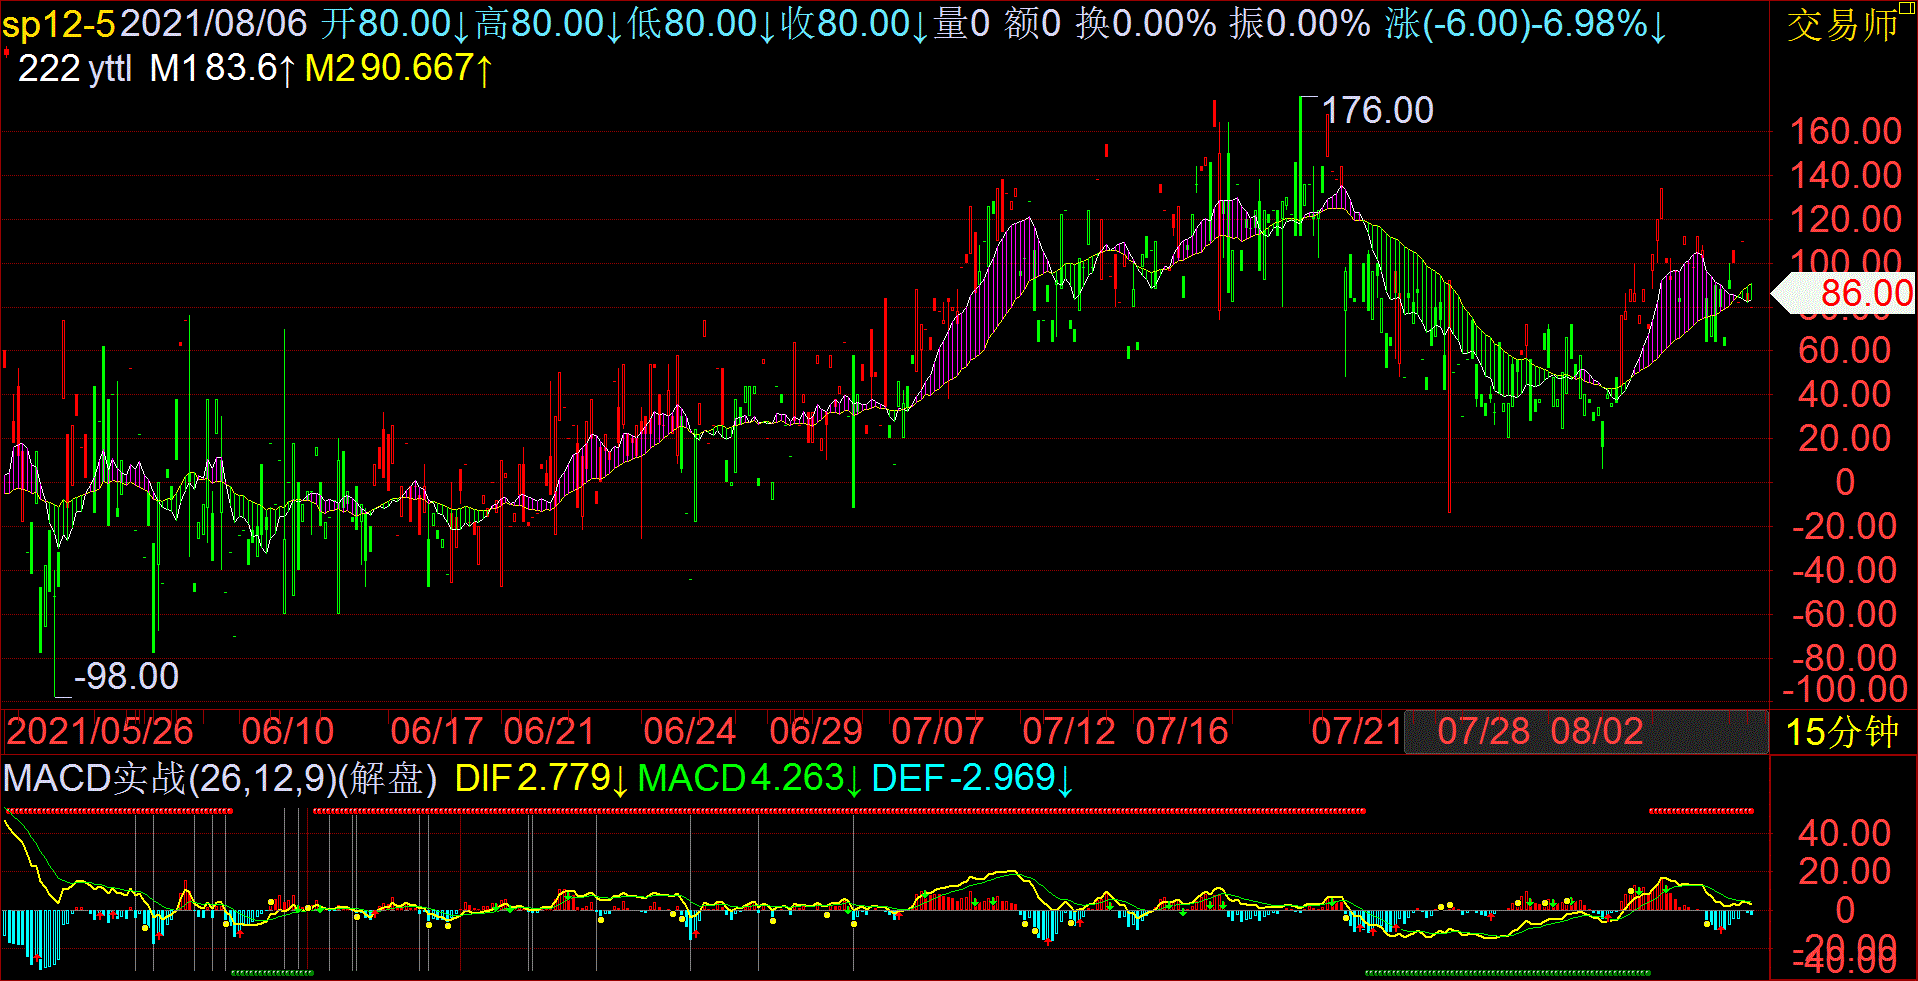This screenshot has height=981, width=1918.
Task: Click the -60.00 price axis label
Action: tap(1844, 614)
